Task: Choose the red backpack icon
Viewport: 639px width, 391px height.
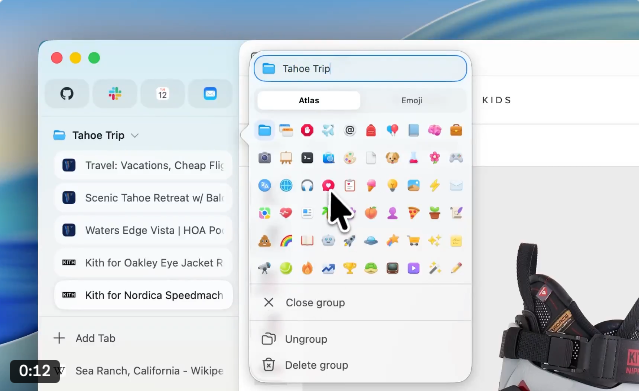Action: pos(371,130)
